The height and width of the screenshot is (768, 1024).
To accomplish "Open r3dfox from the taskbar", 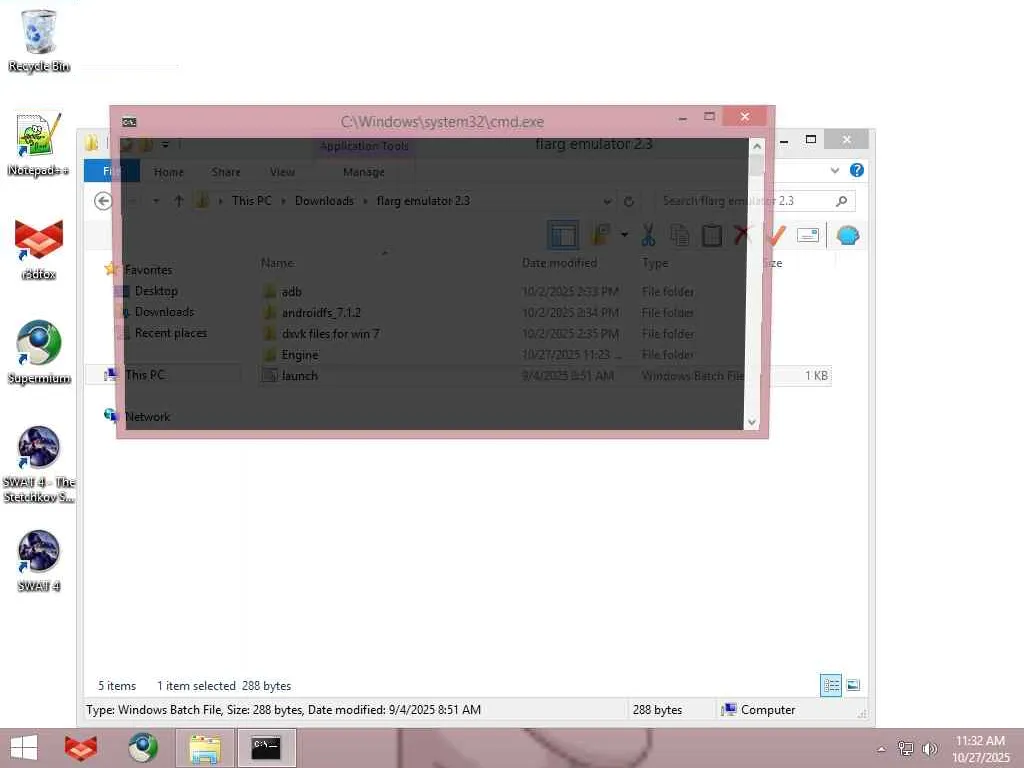I will tap(81, 748).
